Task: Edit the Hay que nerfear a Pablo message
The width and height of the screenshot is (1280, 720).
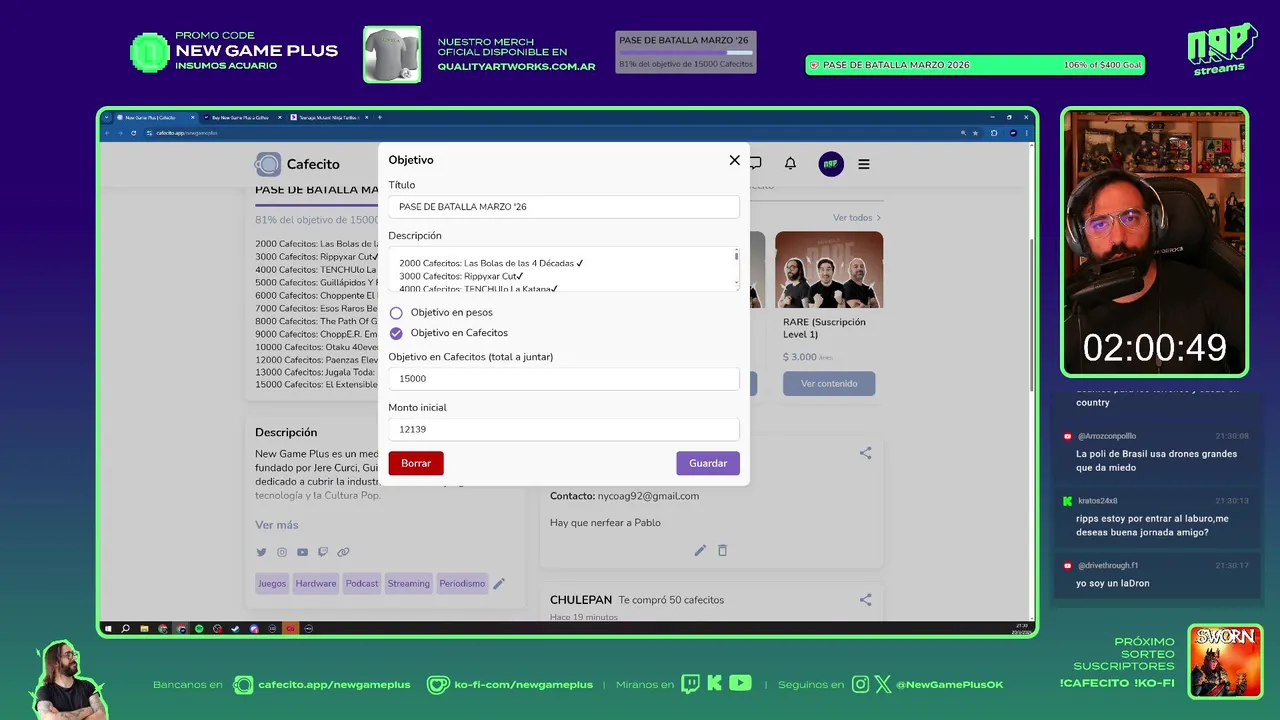Action: [x=700, y=550]
